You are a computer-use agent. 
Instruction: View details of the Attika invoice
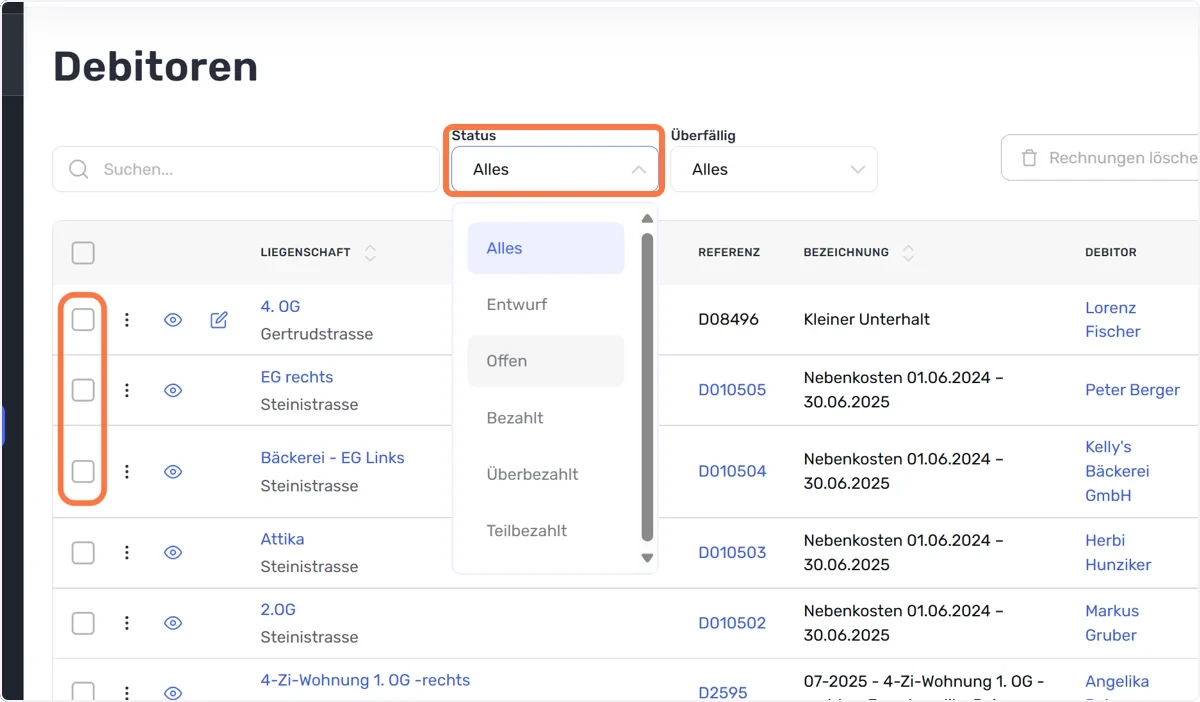tap(173, 552)
